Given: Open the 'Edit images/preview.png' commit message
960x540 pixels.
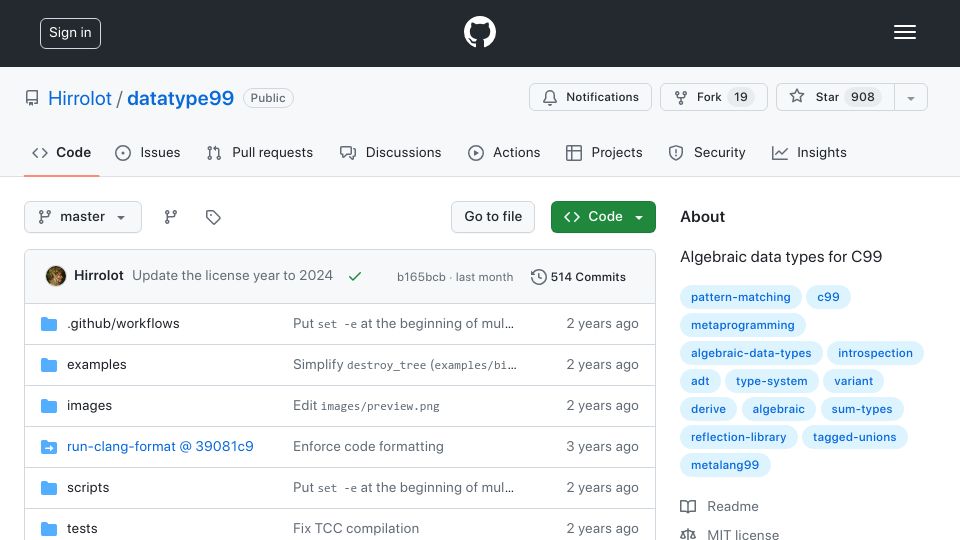Looking at the screenshot, I should (x=366, y=405).
